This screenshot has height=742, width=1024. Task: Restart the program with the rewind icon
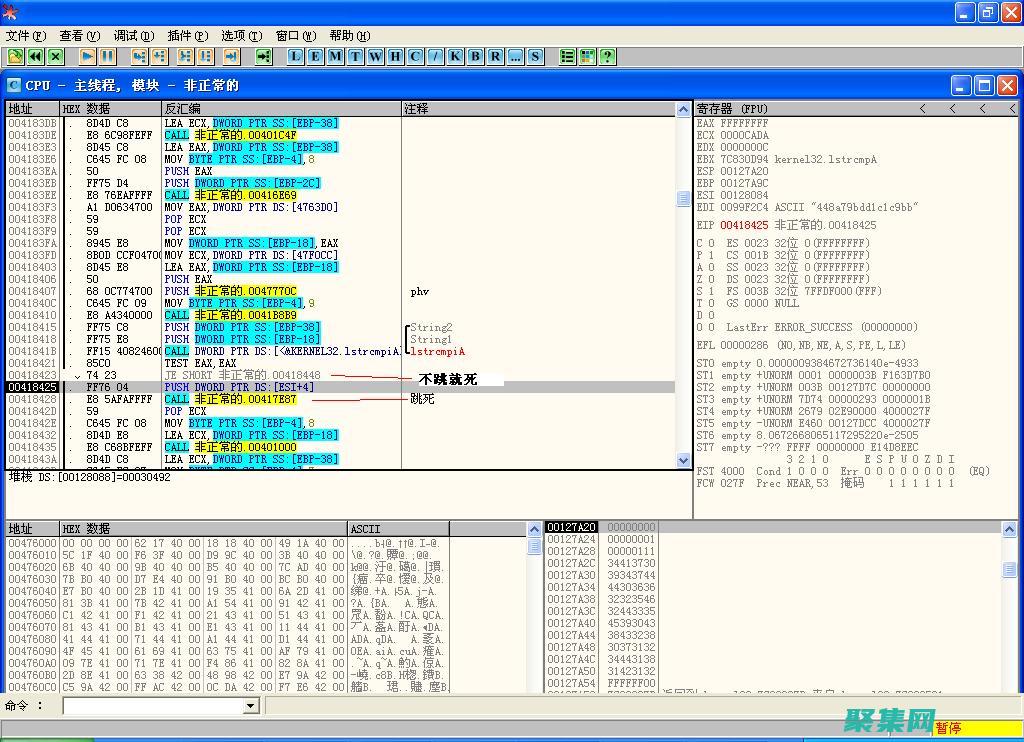click(35, 57)
